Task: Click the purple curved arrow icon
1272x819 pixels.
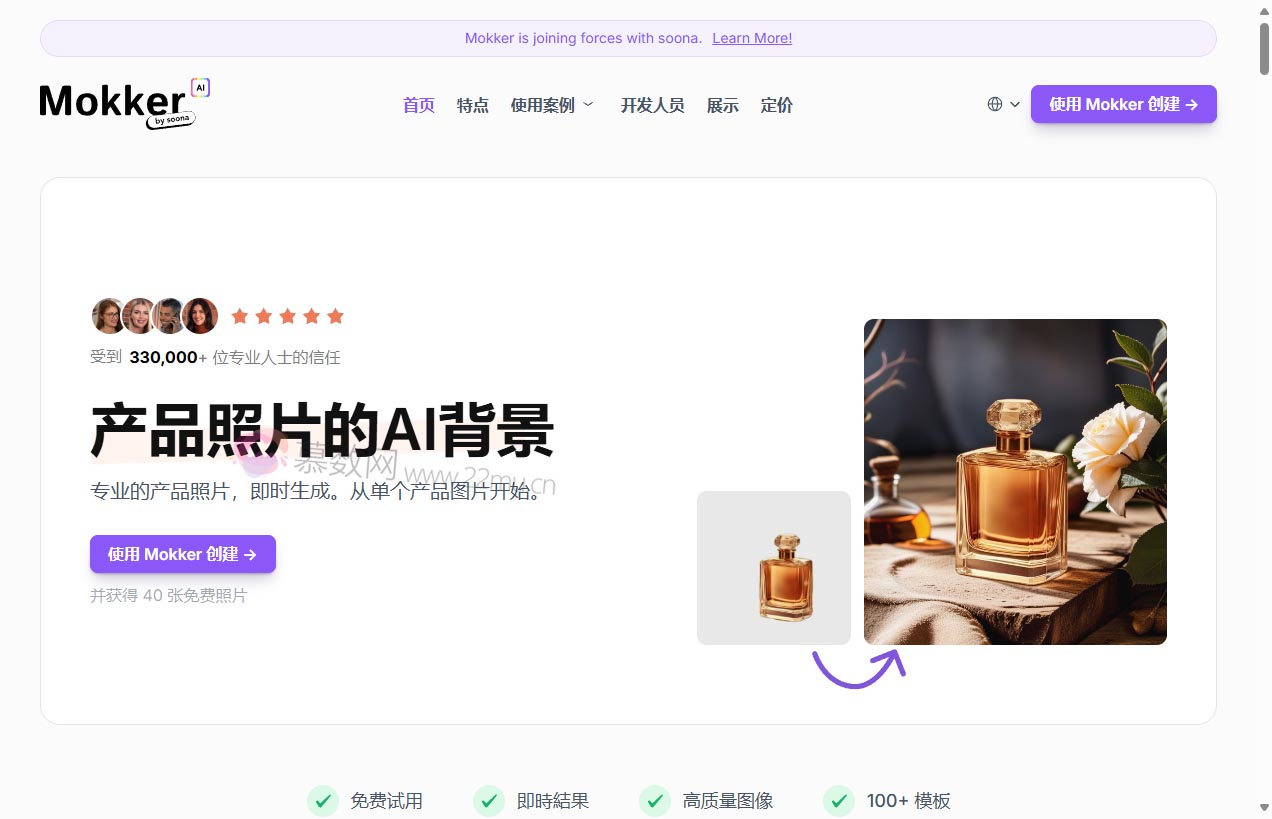Action: pyautogui.click(x=858, y=668)
